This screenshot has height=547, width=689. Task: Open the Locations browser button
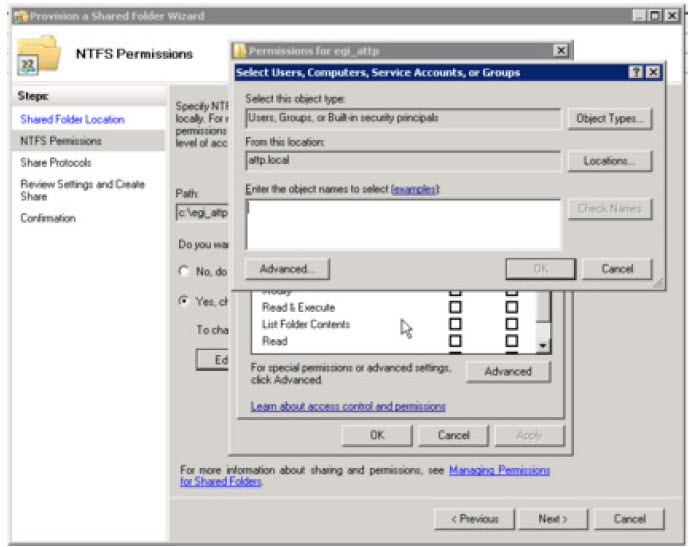pos(609,161)
